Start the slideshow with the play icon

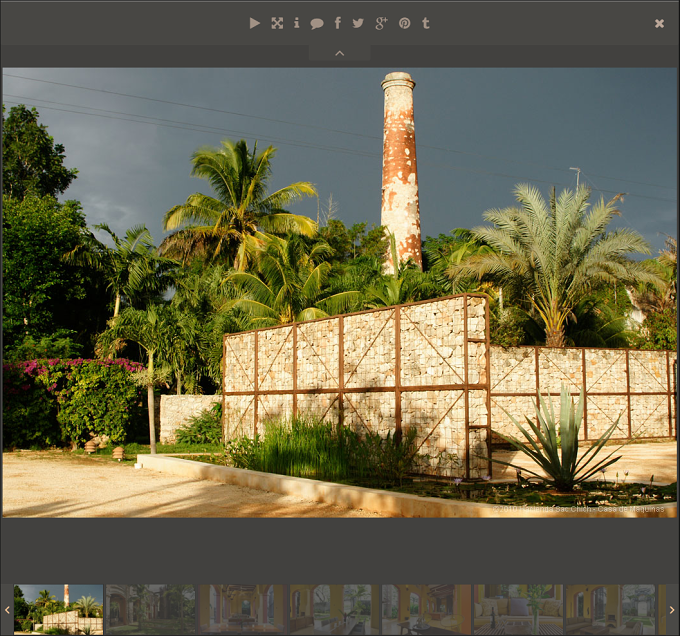pyautogui.click(x=255, y=23)
